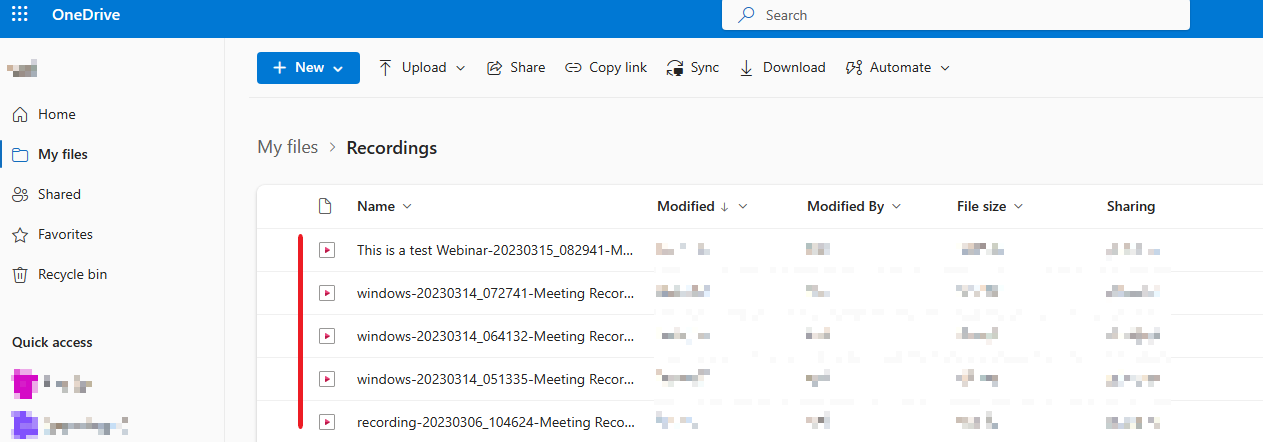Click the search magnifier icon
1263x442 pixels.
(x=746, y=15)
